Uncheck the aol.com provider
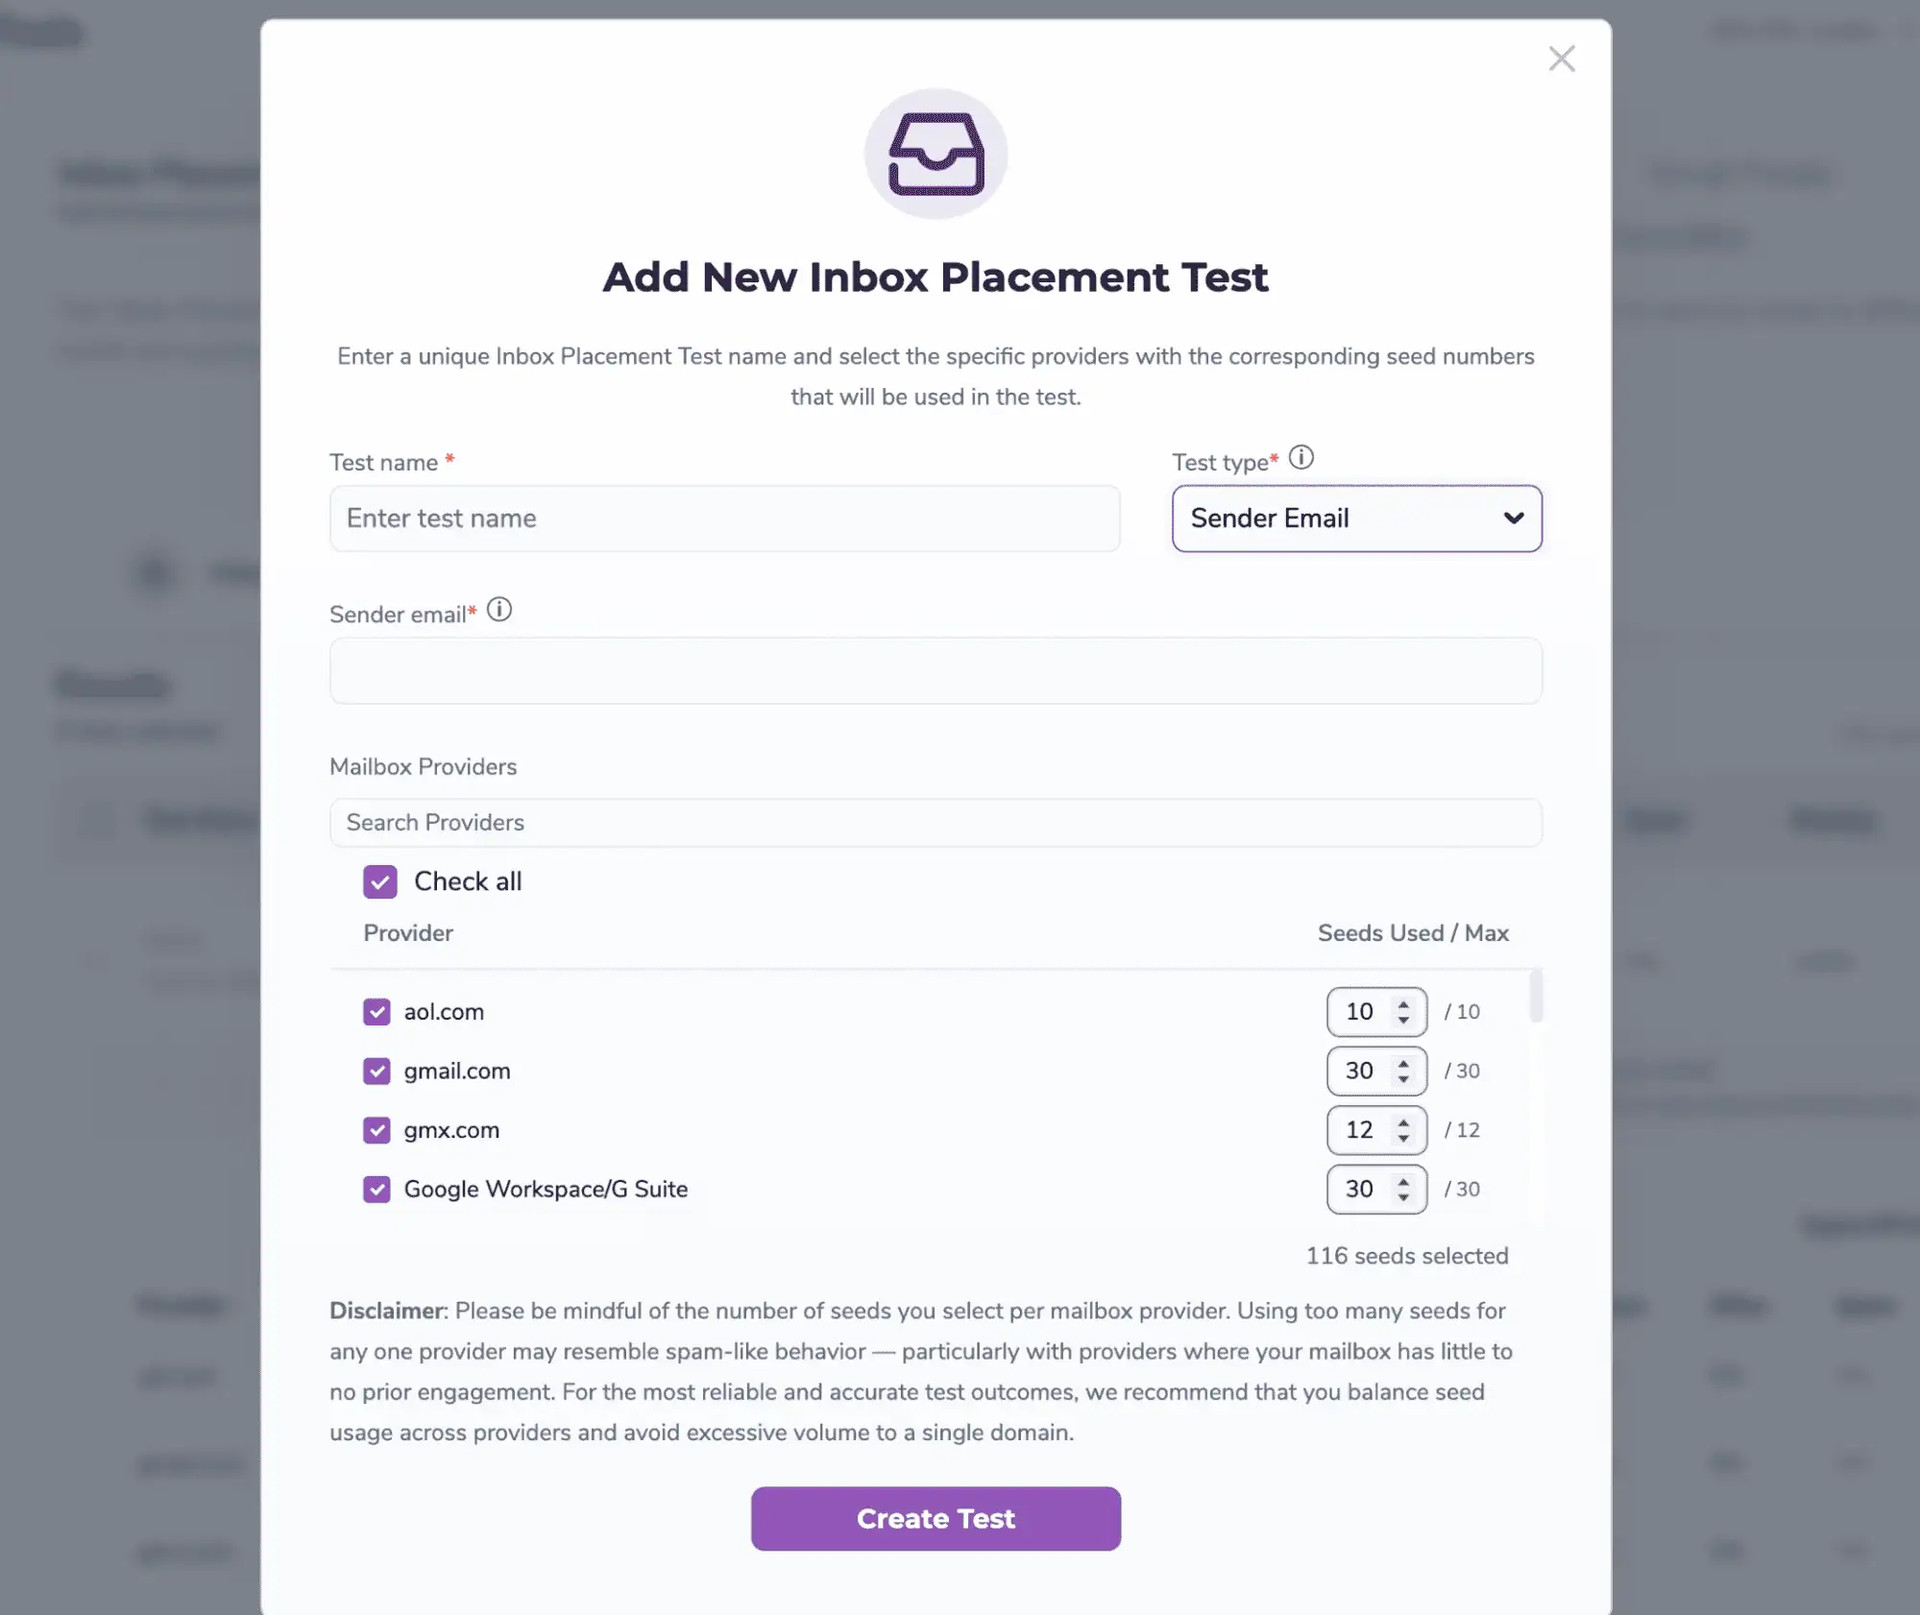This screenshot has height=1615, width=1920. (377, 1011)
